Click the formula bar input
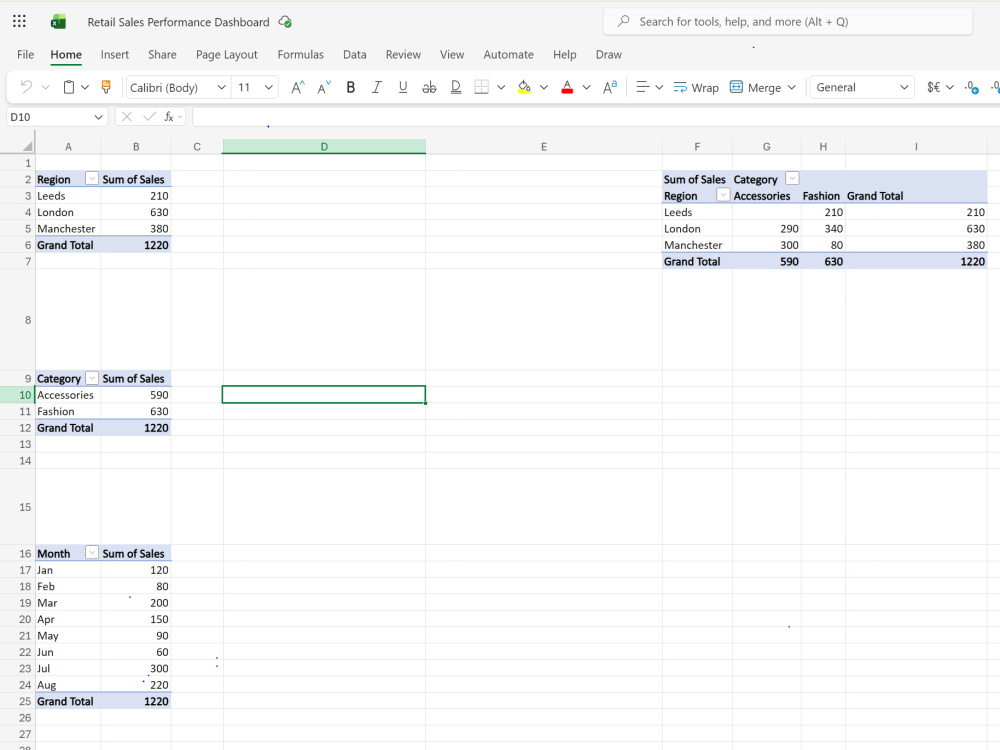 click(x=596, y=117)
